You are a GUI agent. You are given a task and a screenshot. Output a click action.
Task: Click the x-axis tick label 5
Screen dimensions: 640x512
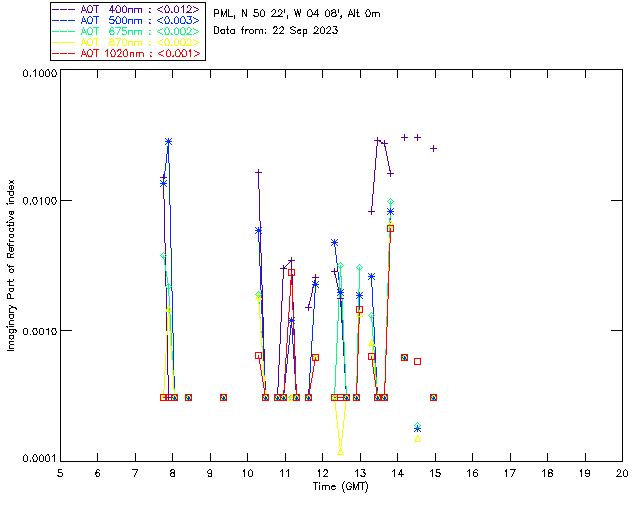60,473
